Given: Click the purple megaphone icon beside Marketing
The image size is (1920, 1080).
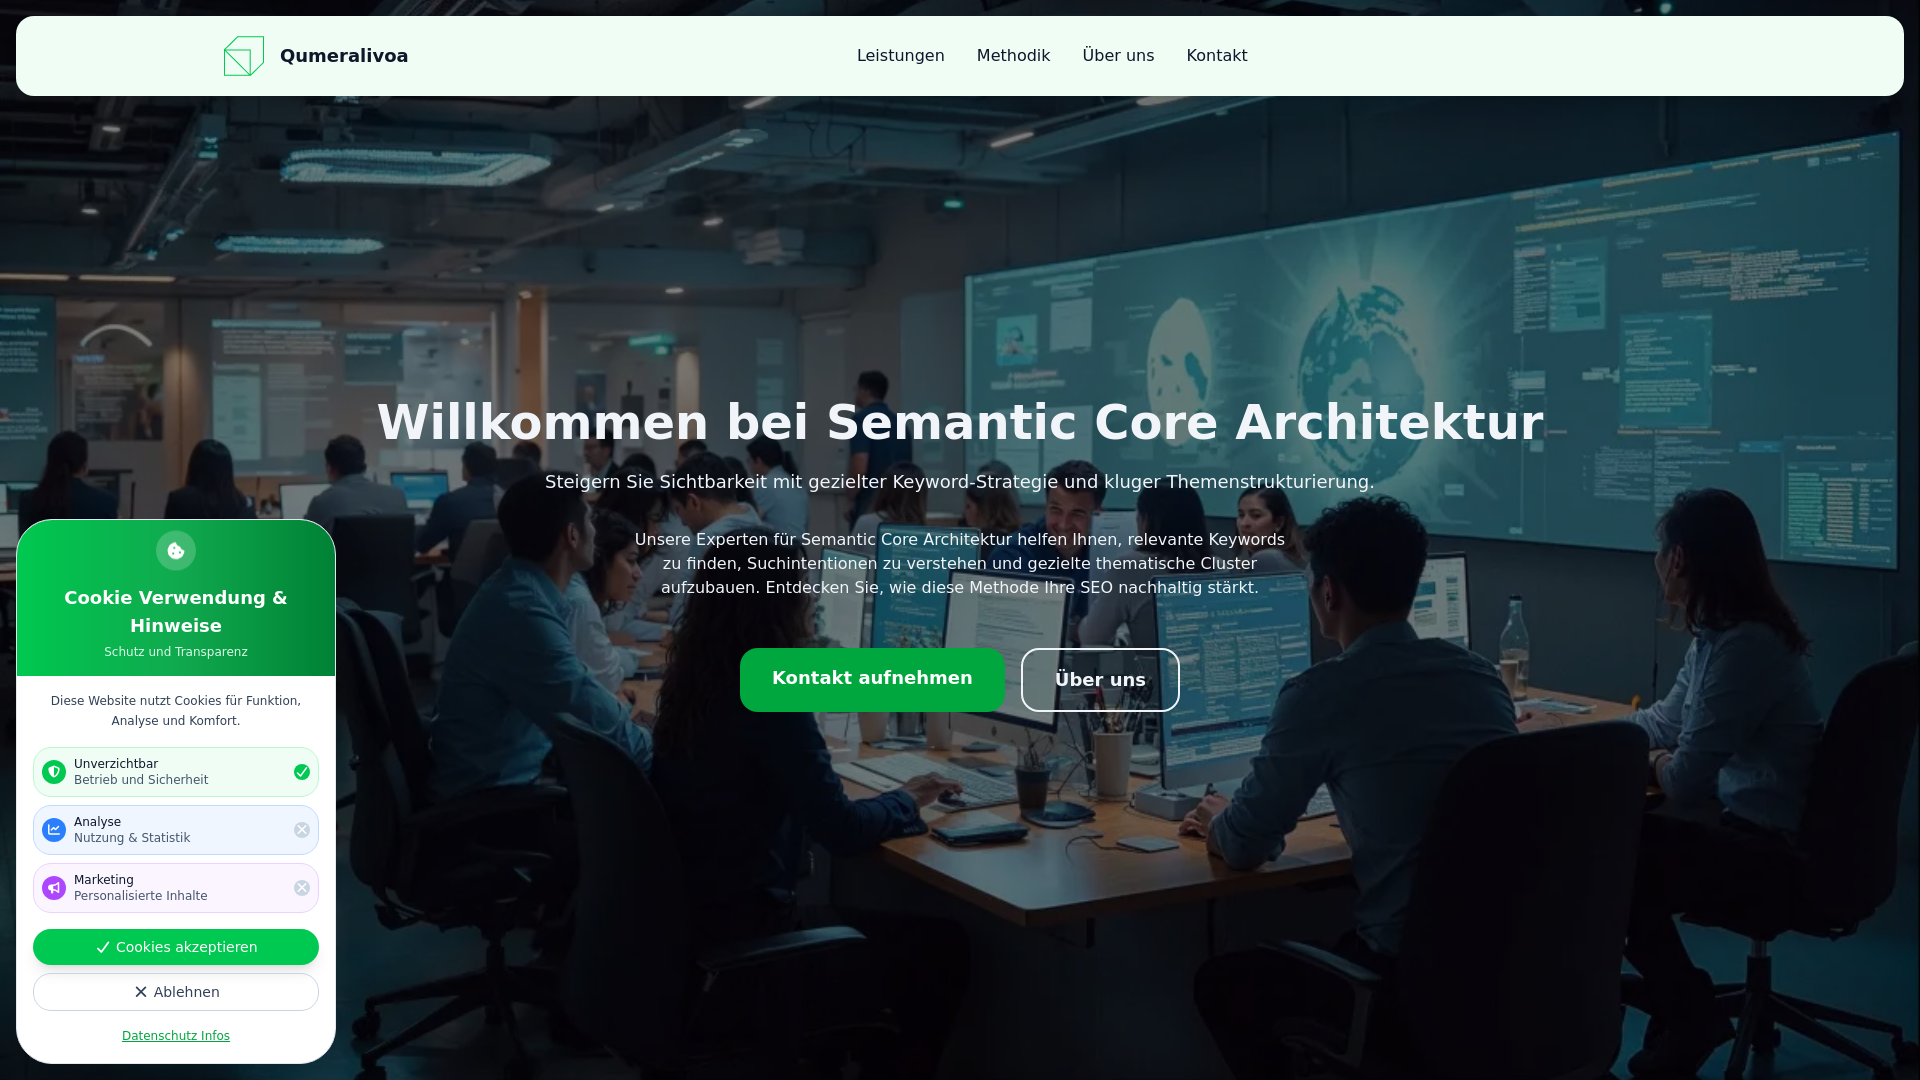Looking at the screenshot, I should [54, 888].
